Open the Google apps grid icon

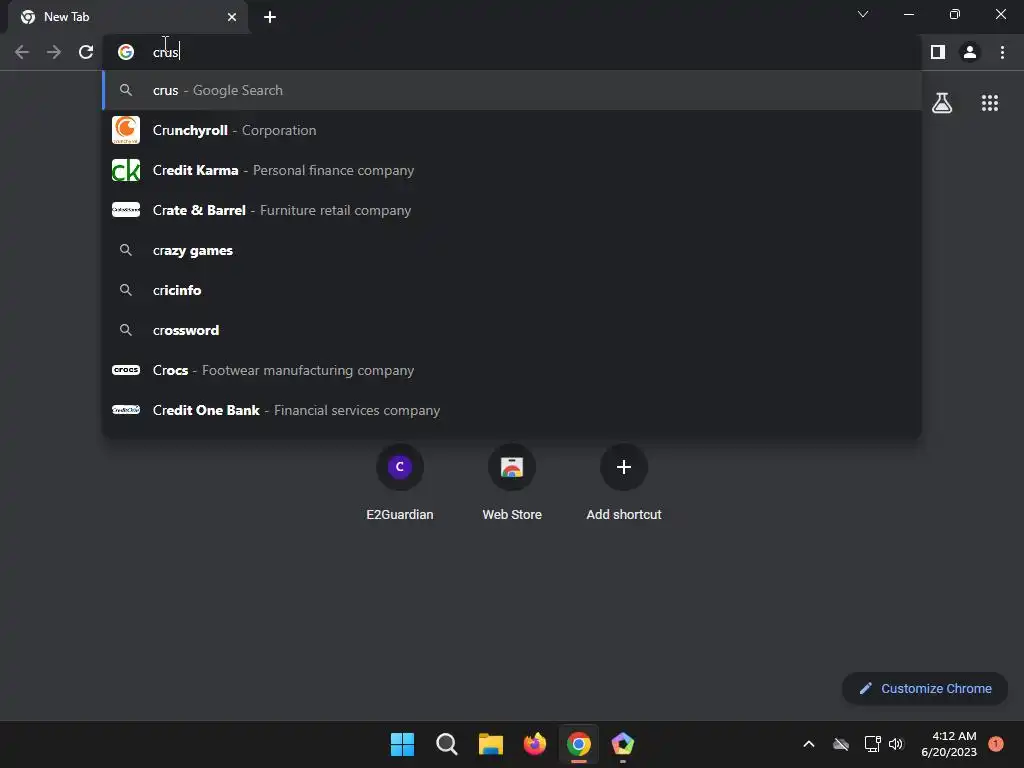point(990,103)
